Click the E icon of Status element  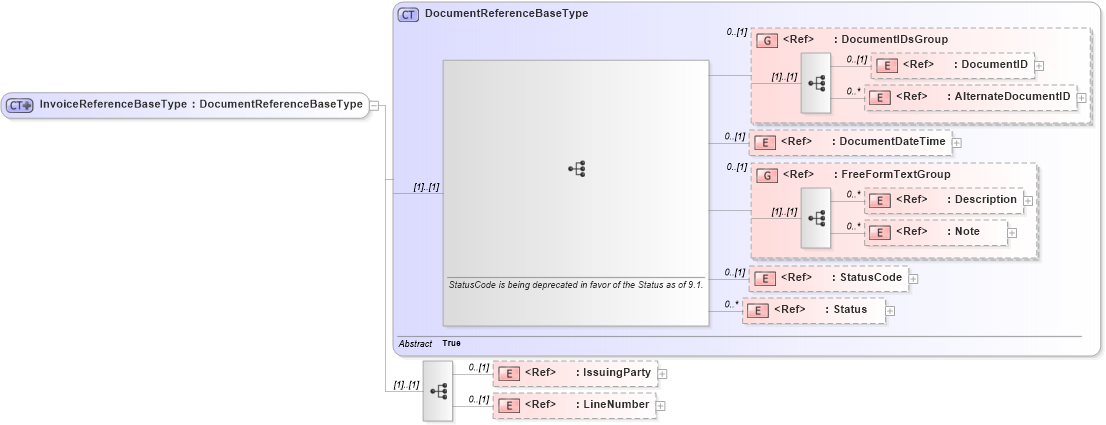coord(758,310)
